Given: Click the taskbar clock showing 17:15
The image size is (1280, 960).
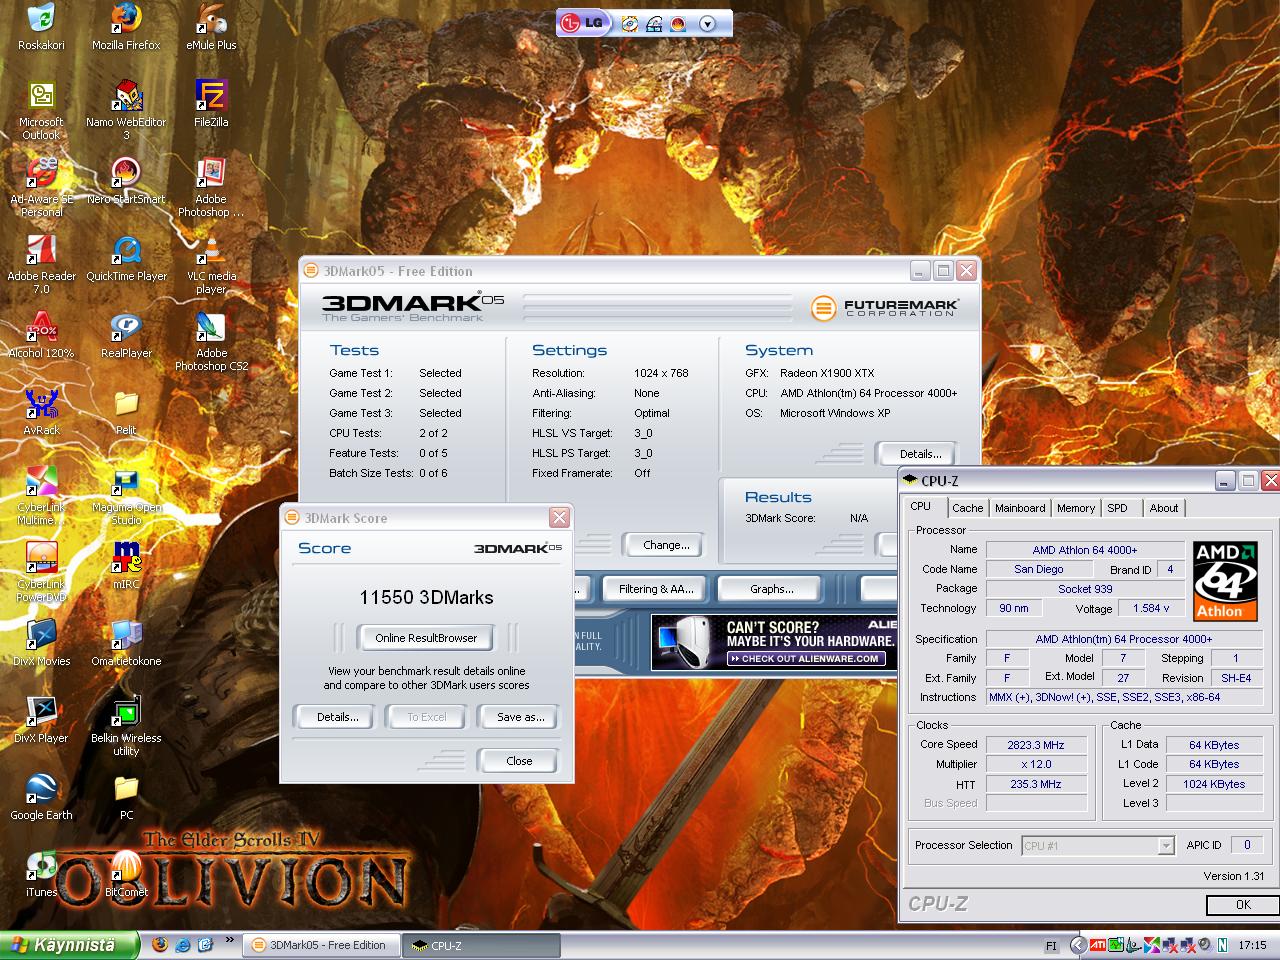Looking at the screenshot, I should pyautogui.click(x=1252, y=945).
